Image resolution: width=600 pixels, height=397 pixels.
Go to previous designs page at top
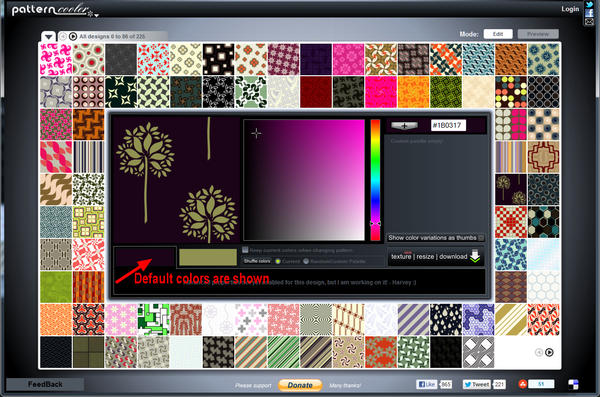(63, 36)
